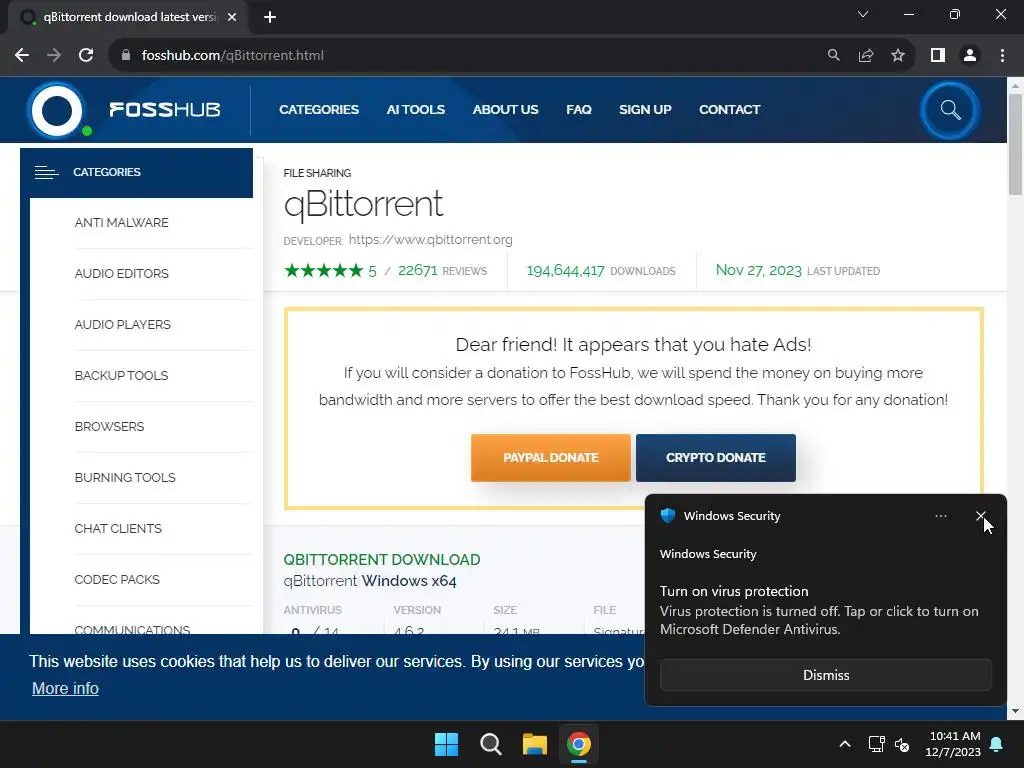1024x768 pixels.
Task: Open a new browser tab
Action: point(270,17)
